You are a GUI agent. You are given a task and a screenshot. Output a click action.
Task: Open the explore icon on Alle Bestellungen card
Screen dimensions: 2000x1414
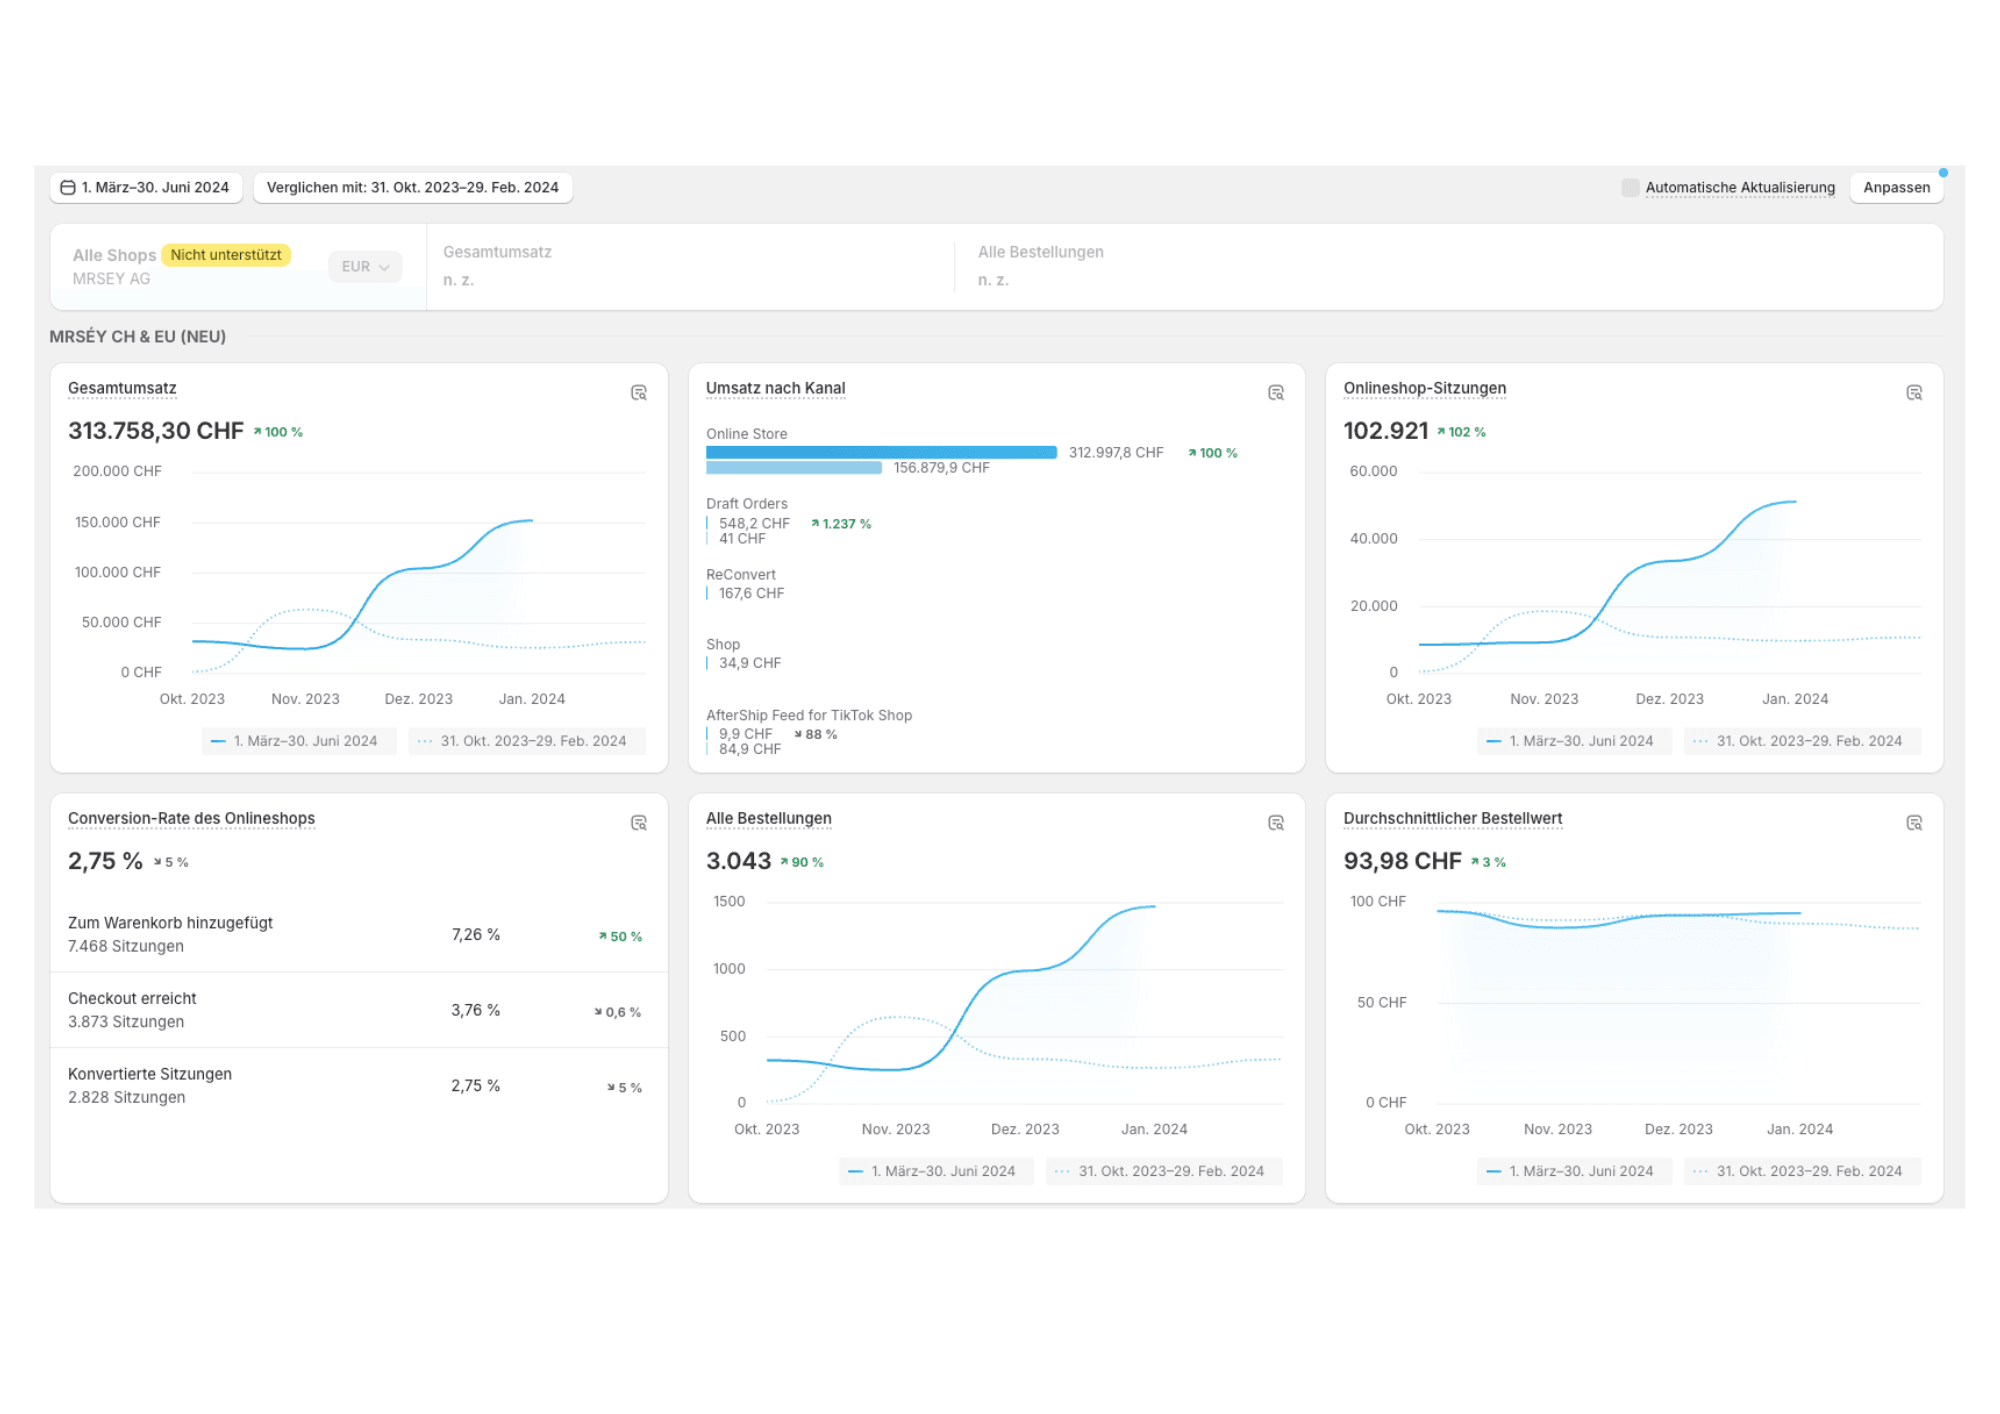tap(1277, 822)
